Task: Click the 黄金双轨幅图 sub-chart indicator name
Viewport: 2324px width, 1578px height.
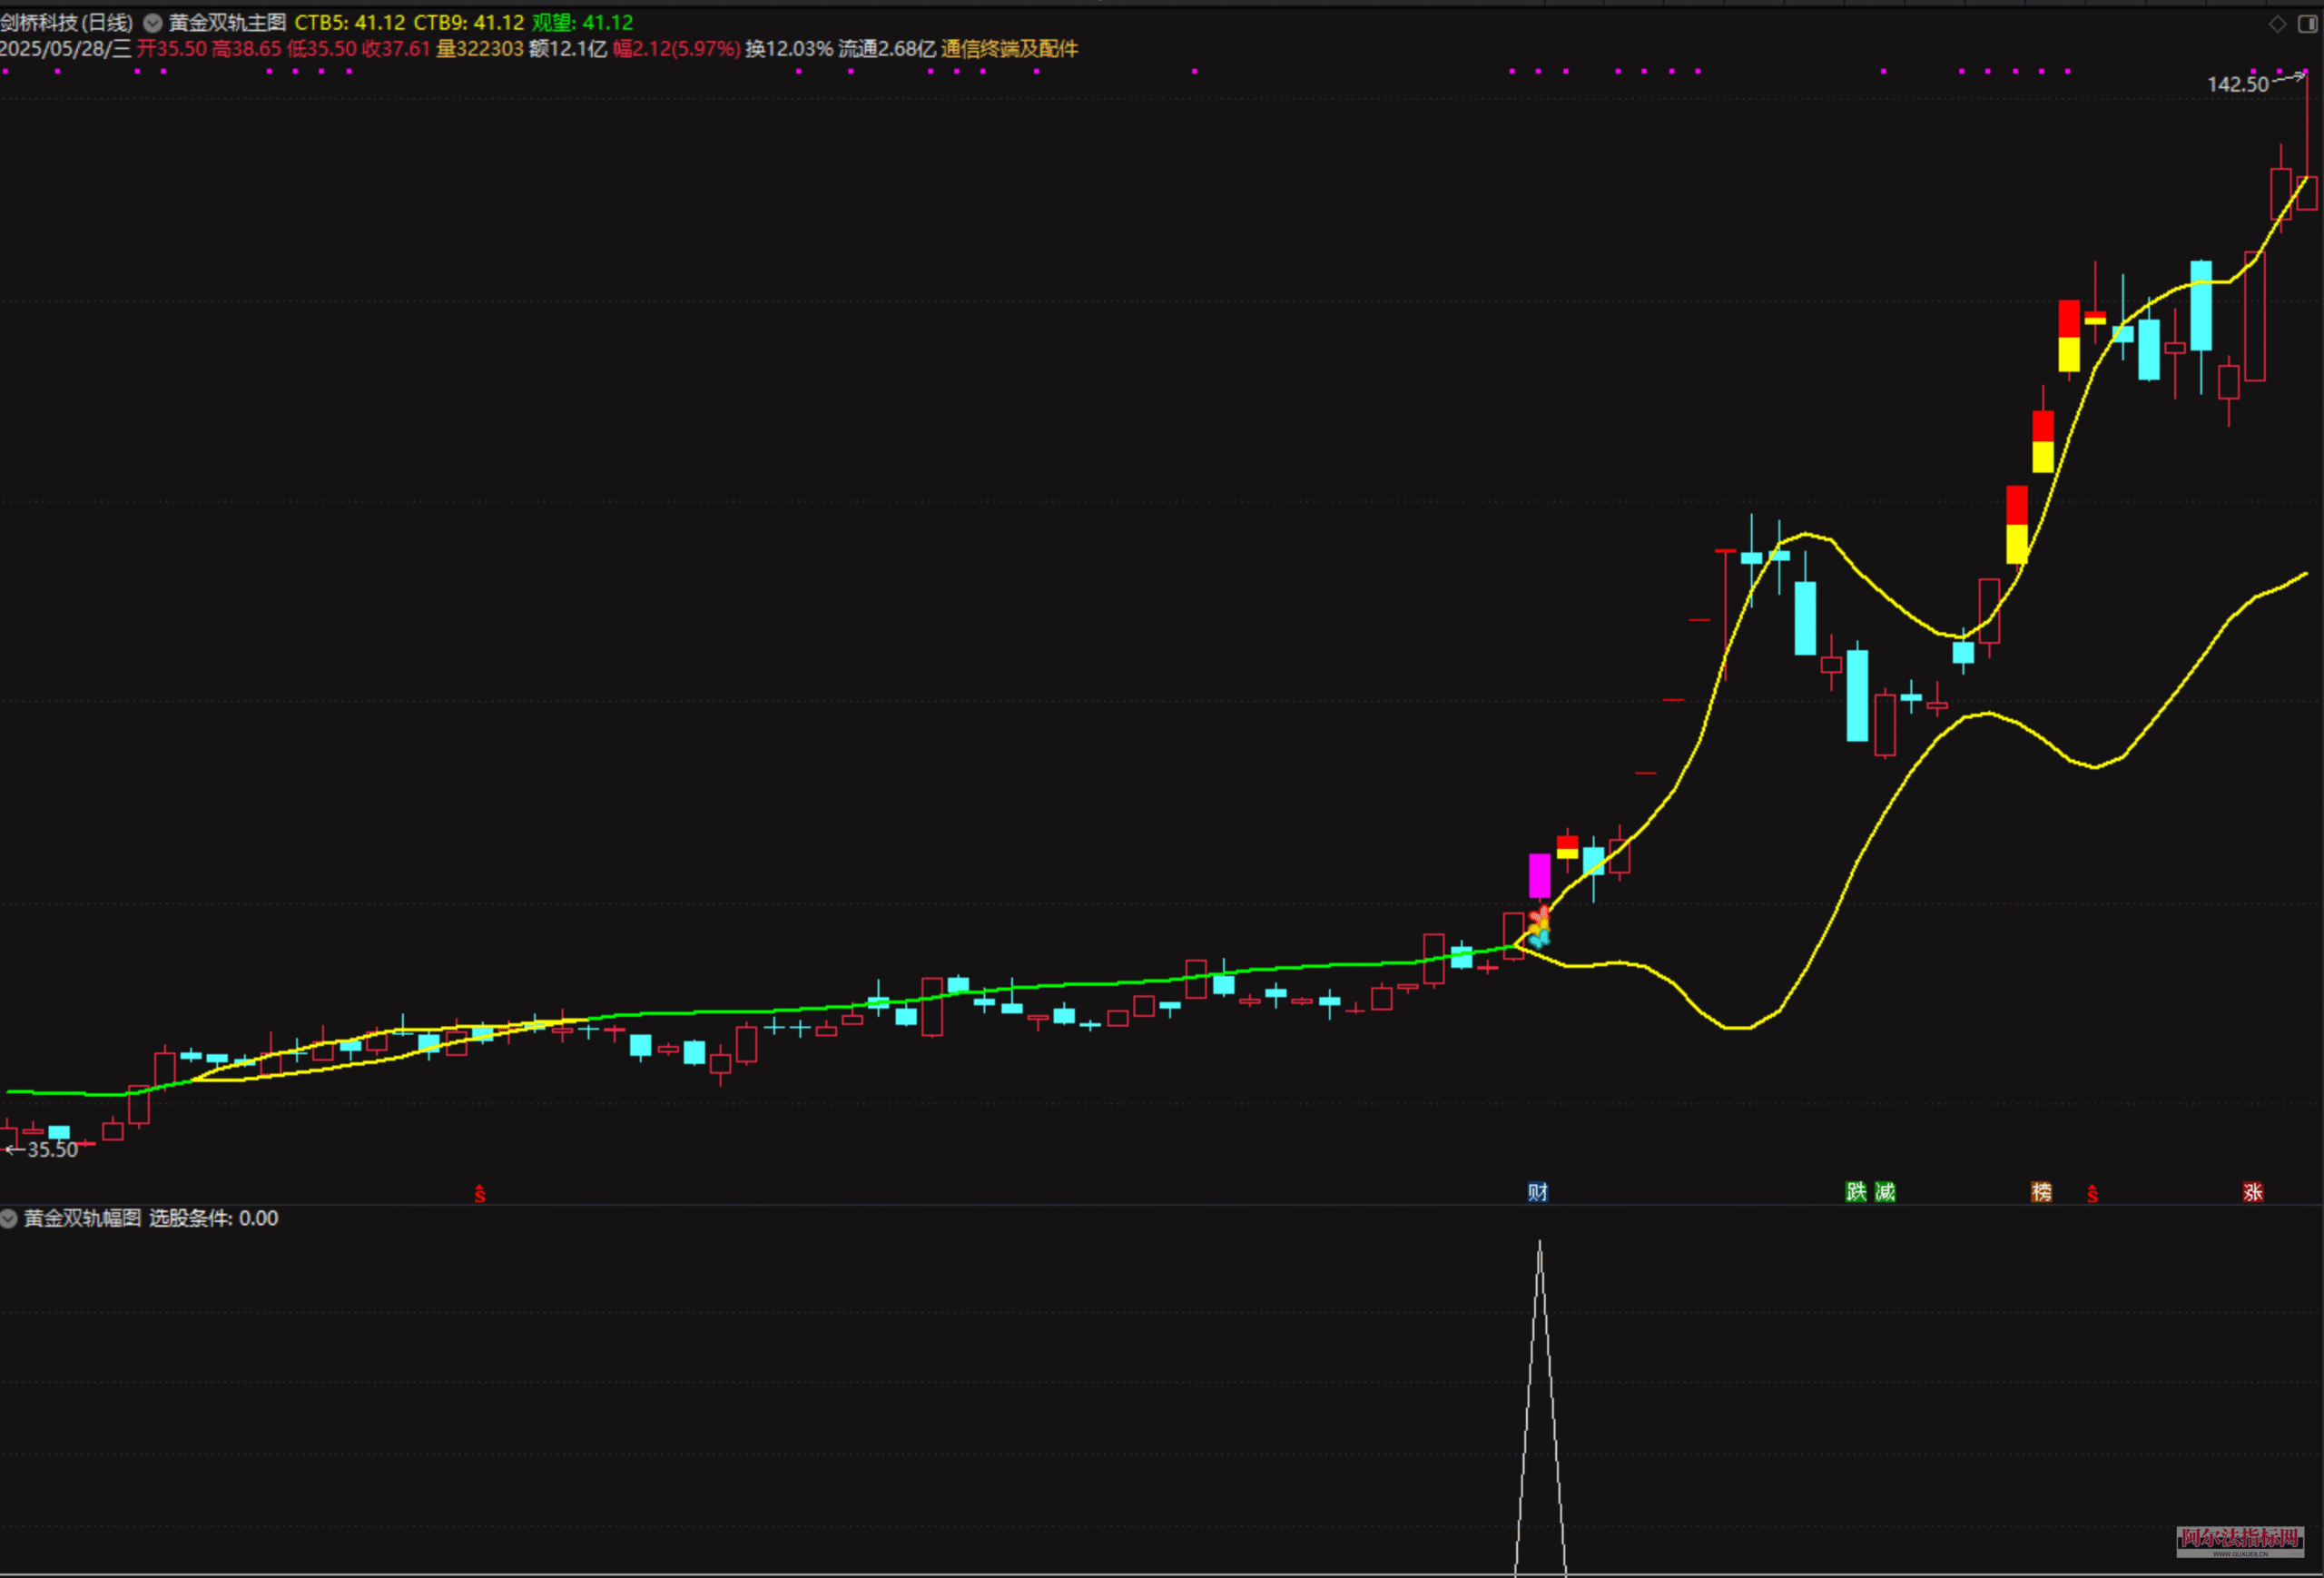Action: pos(83,1218)
